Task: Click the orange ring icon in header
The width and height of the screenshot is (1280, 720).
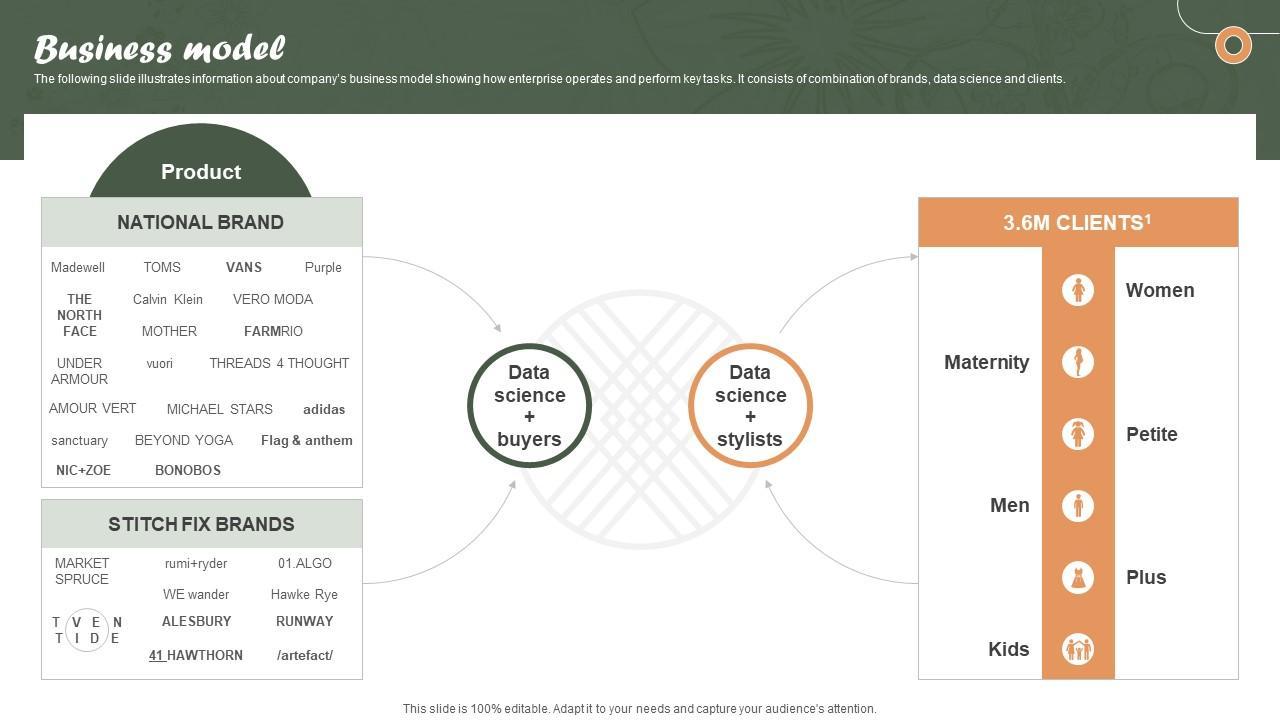Action: (x=1233, y=45)
